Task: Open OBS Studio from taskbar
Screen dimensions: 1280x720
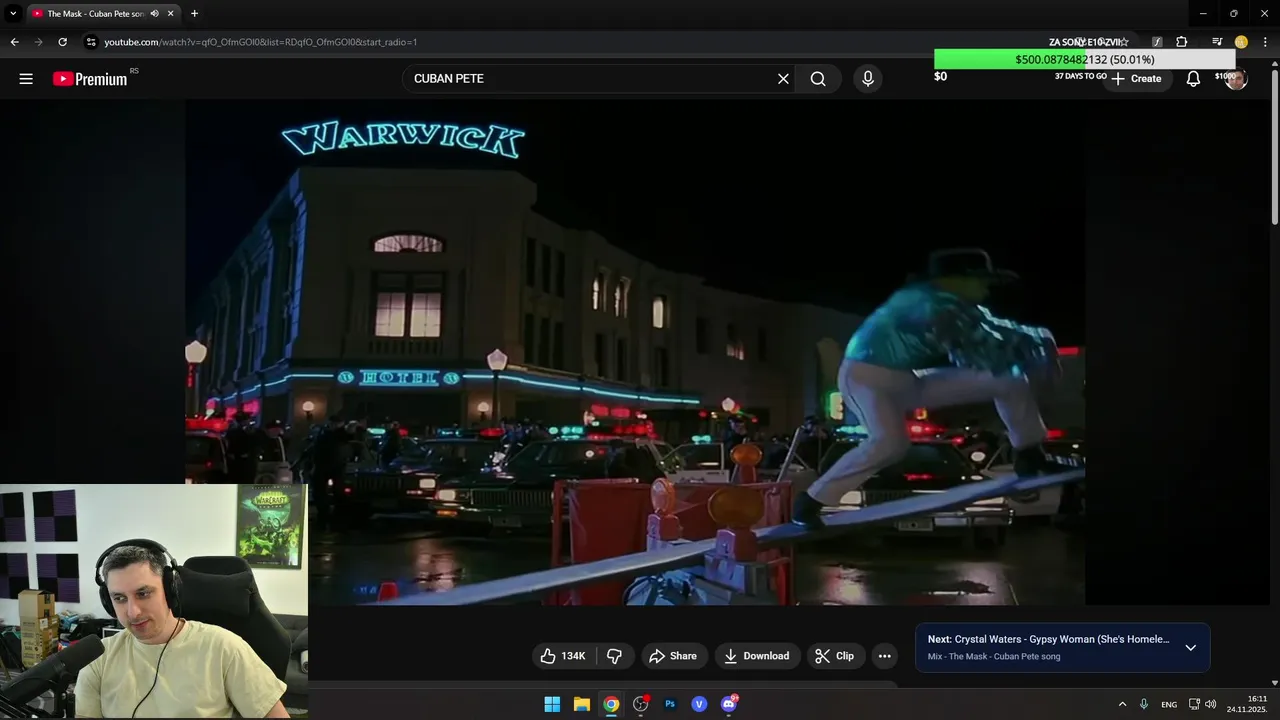Action: [640, 704]
